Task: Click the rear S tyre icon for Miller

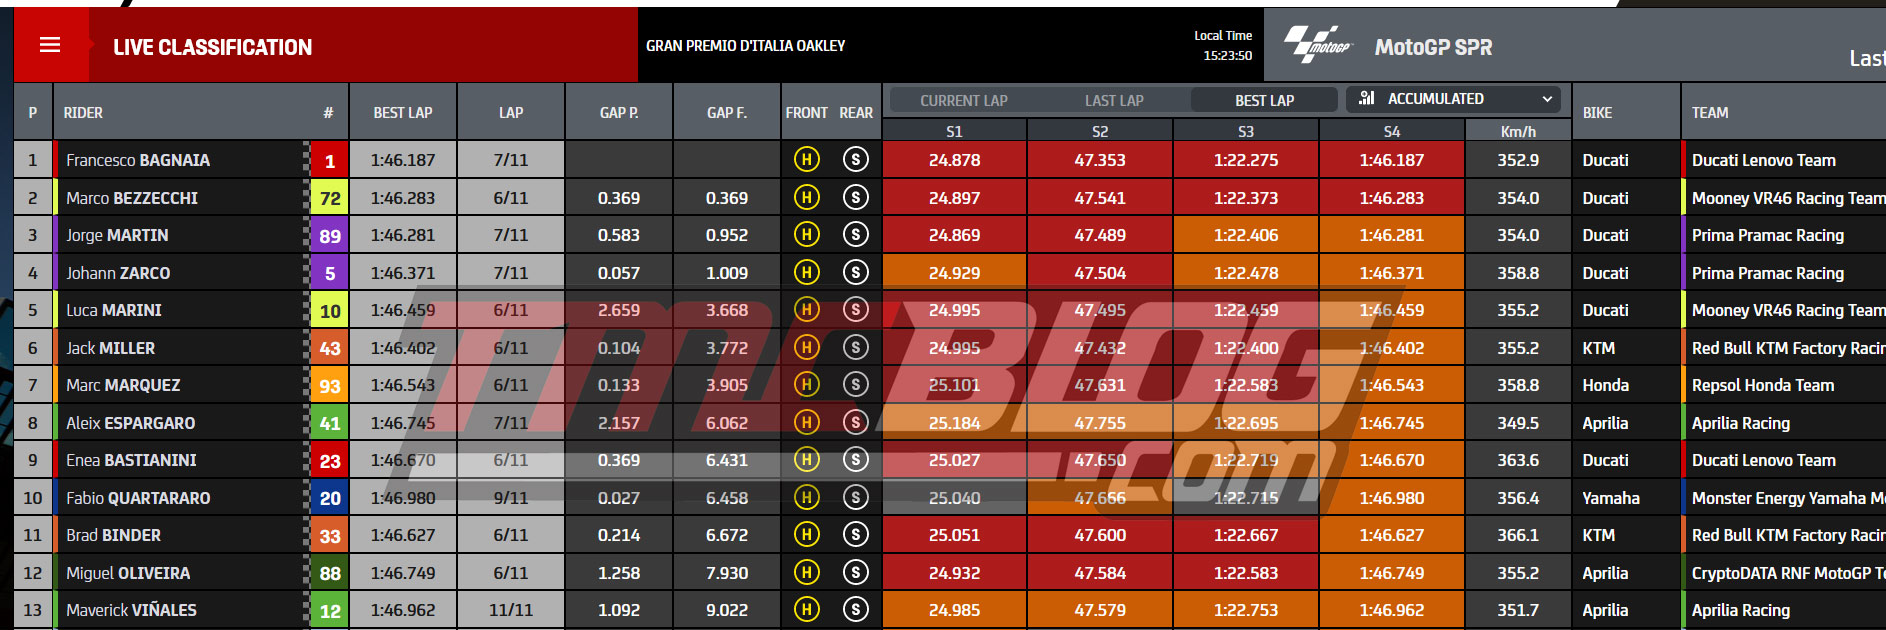Action: [x=855, y=348]
